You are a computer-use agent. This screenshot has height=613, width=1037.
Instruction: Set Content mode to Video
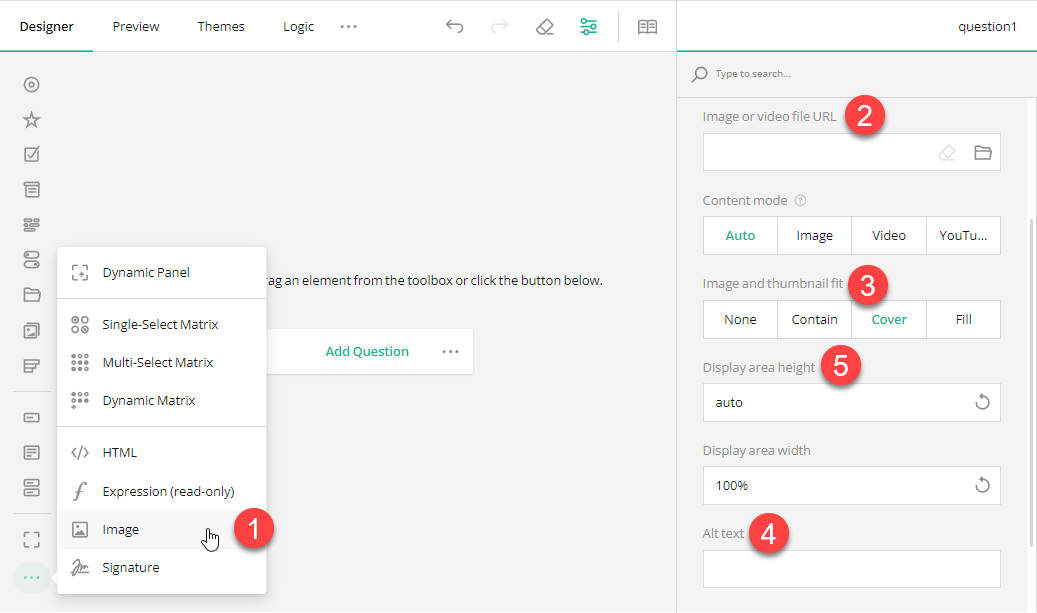point(888,235)
